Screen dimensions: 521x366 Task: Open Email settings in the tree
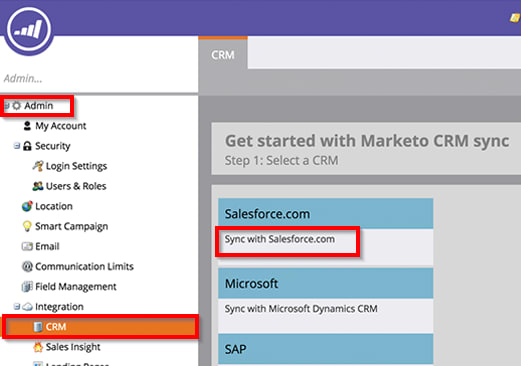[47, 246]
